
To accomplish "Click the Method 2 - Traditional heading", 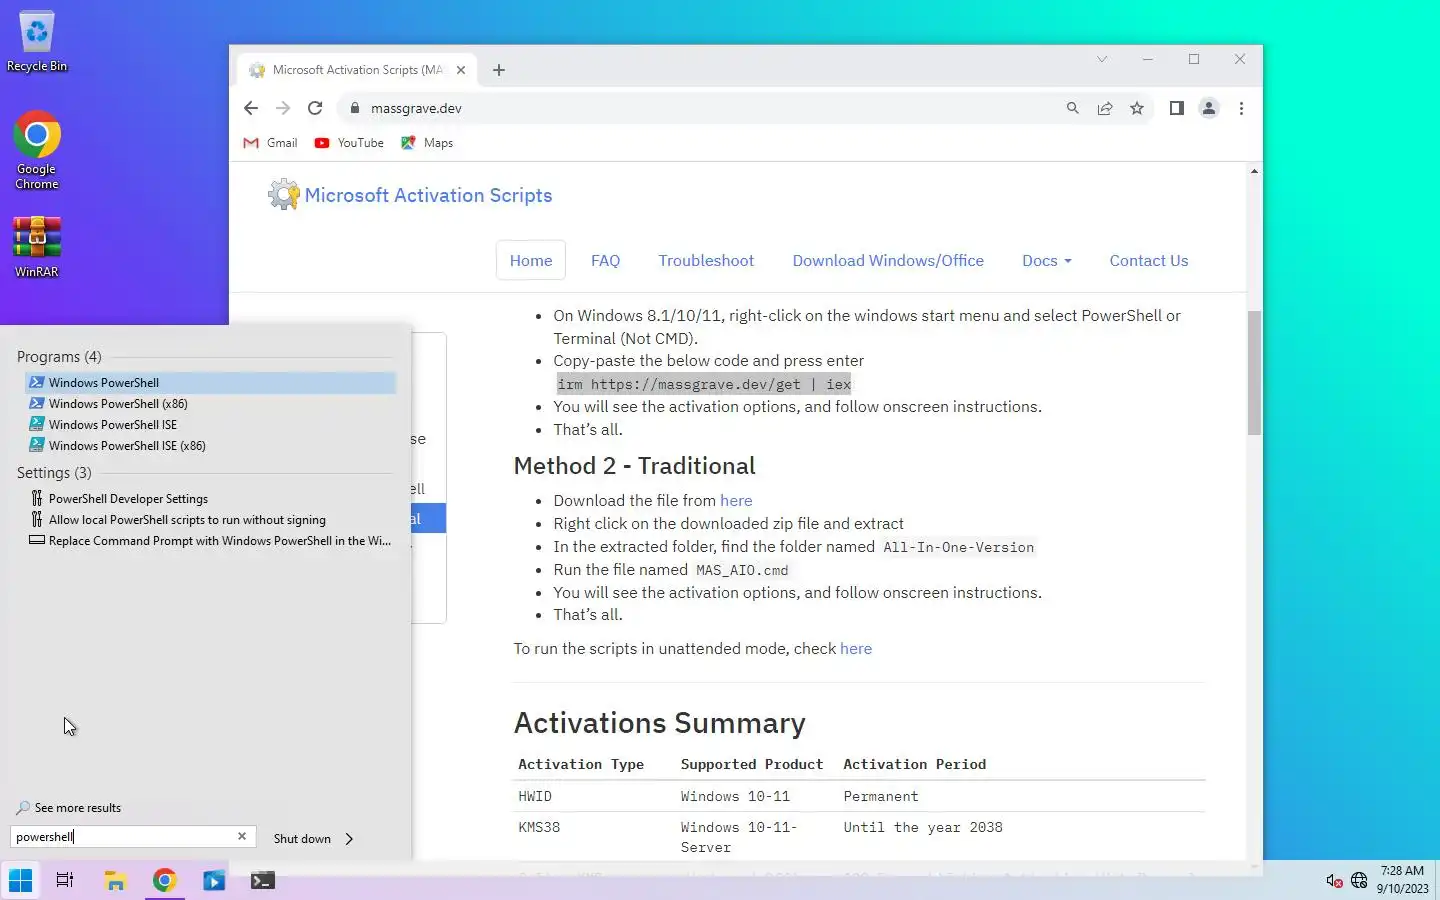I will (634, 466).
